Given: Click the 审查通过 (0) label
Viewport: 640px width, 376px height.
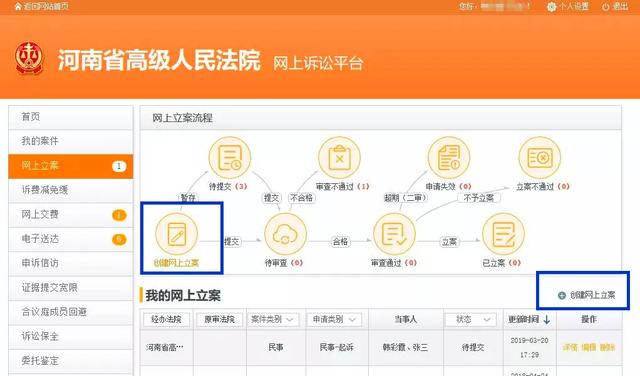Looking at the screenshot, I should click(x=394, y=263).
